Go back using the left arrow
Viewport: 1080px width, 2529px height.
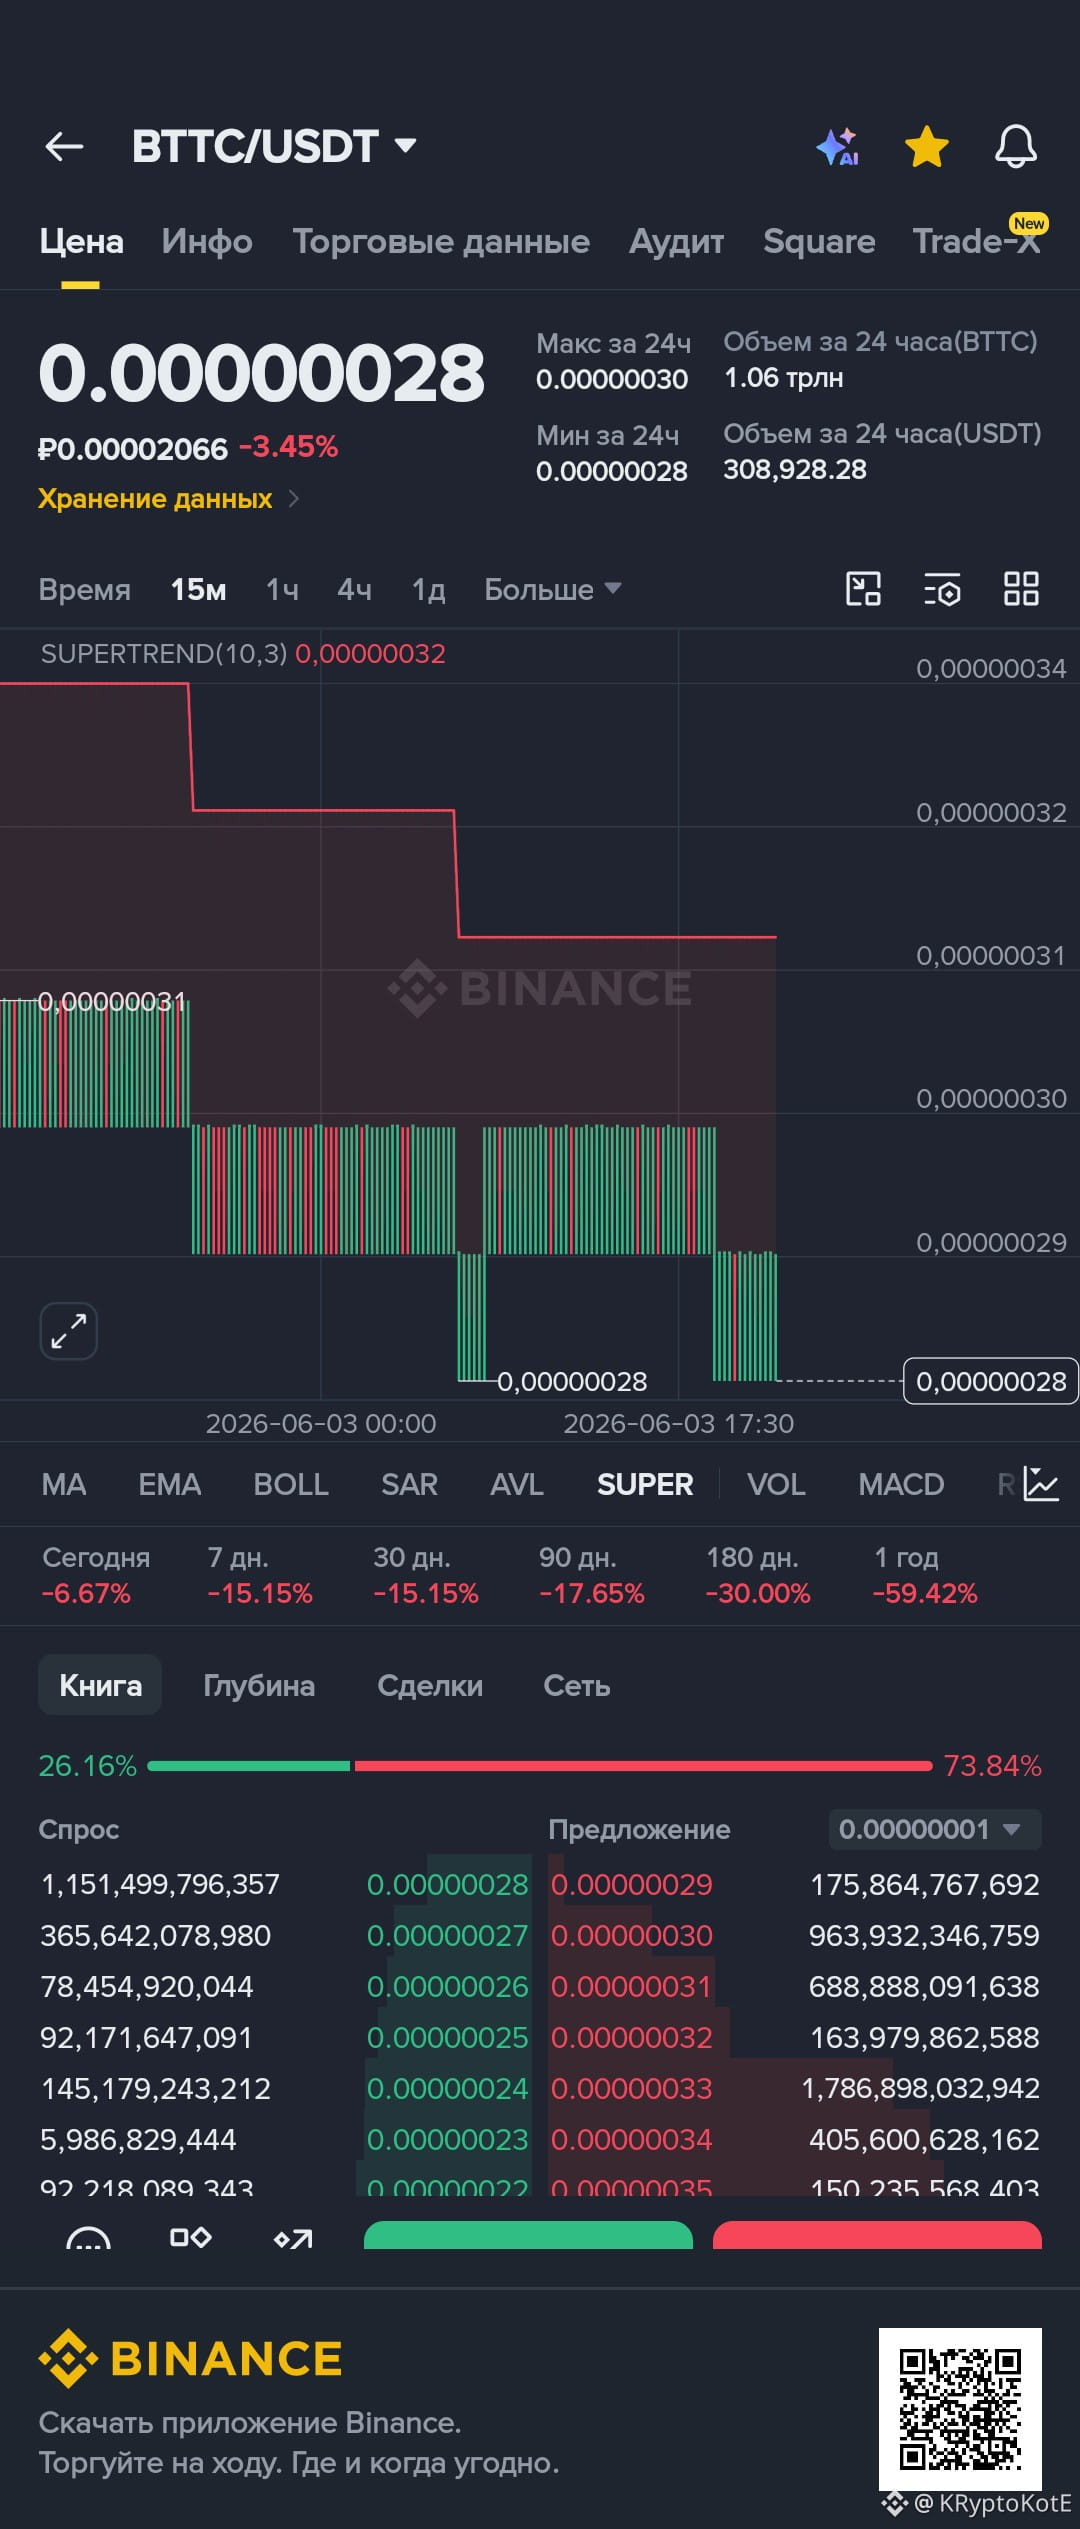click(64, 147)
